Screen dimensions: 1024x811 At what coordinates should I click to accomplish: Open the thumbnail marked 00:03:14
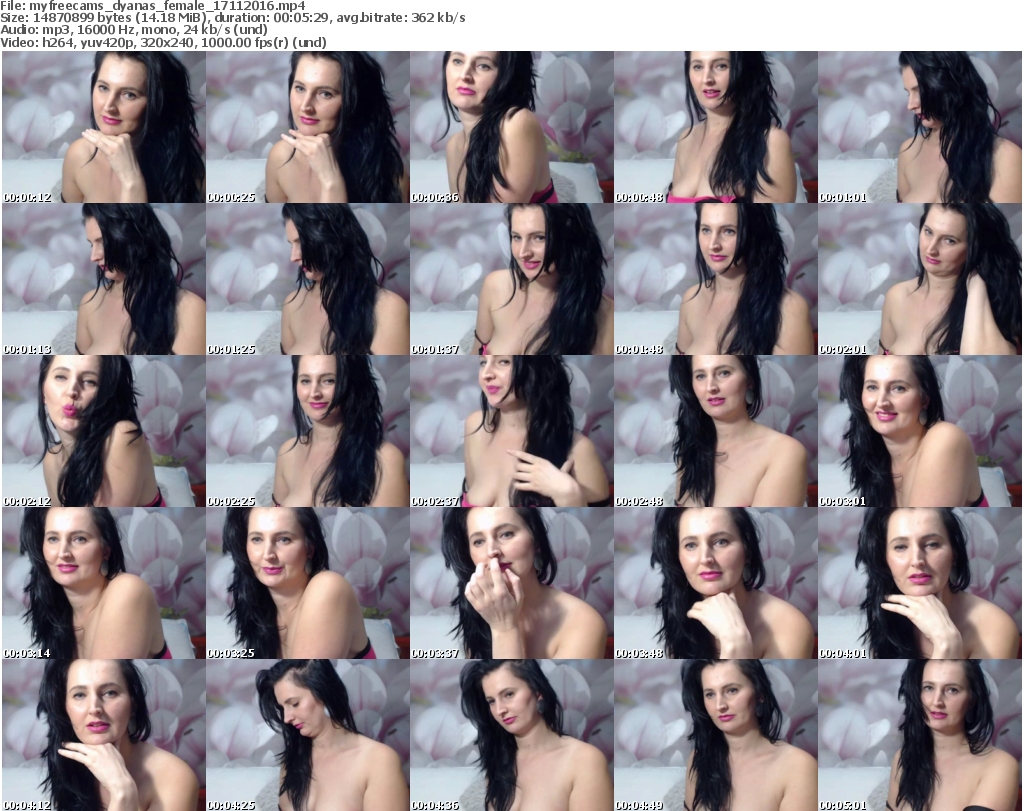(103, 583)
